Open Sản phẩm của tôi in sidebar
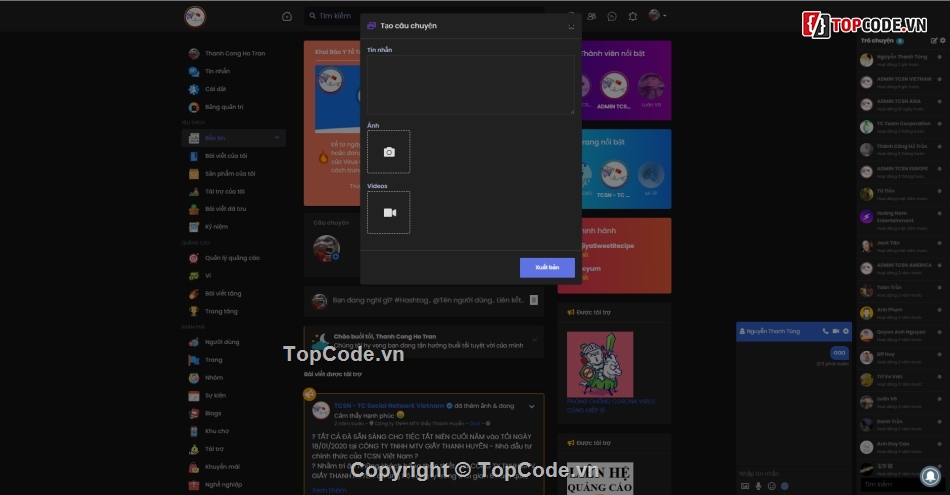The image size is (950, 495). (230, 174)
